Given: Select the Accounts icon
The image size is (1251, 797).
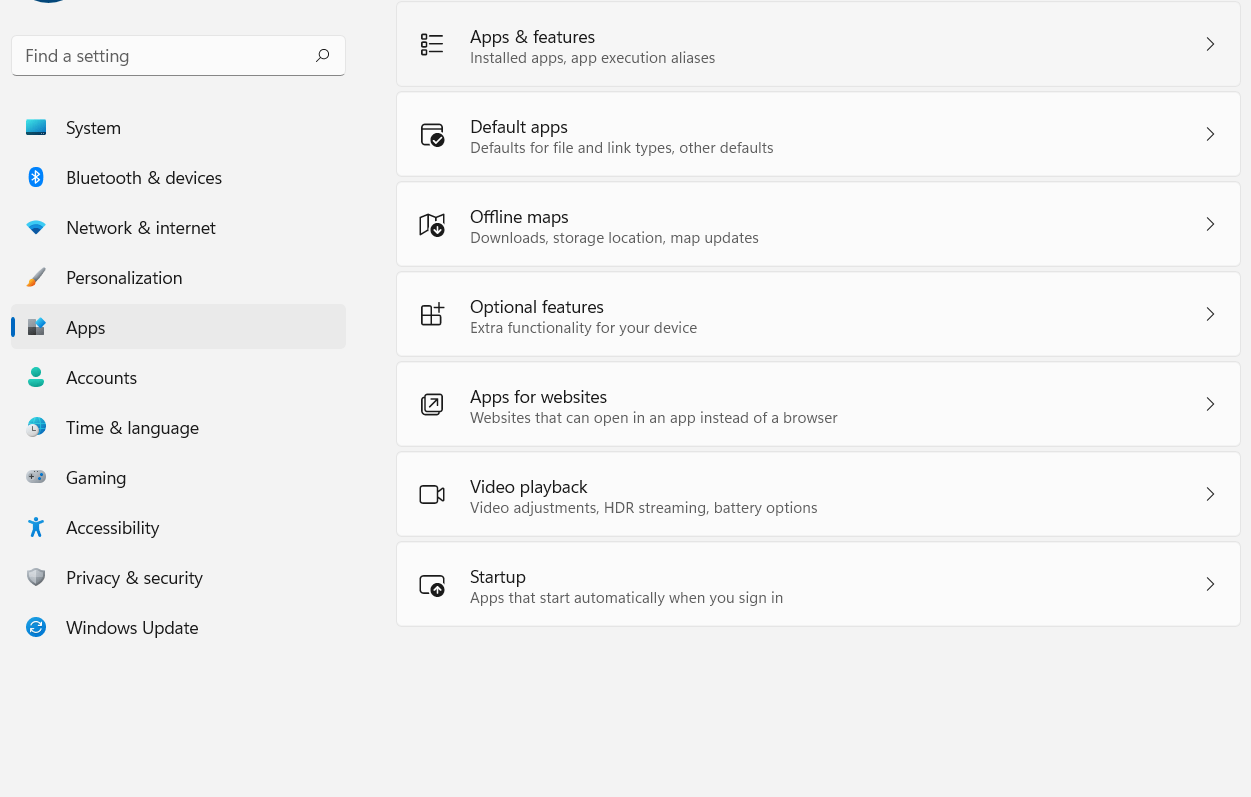Looking at the screenshot, I should (x=36, y=377).
